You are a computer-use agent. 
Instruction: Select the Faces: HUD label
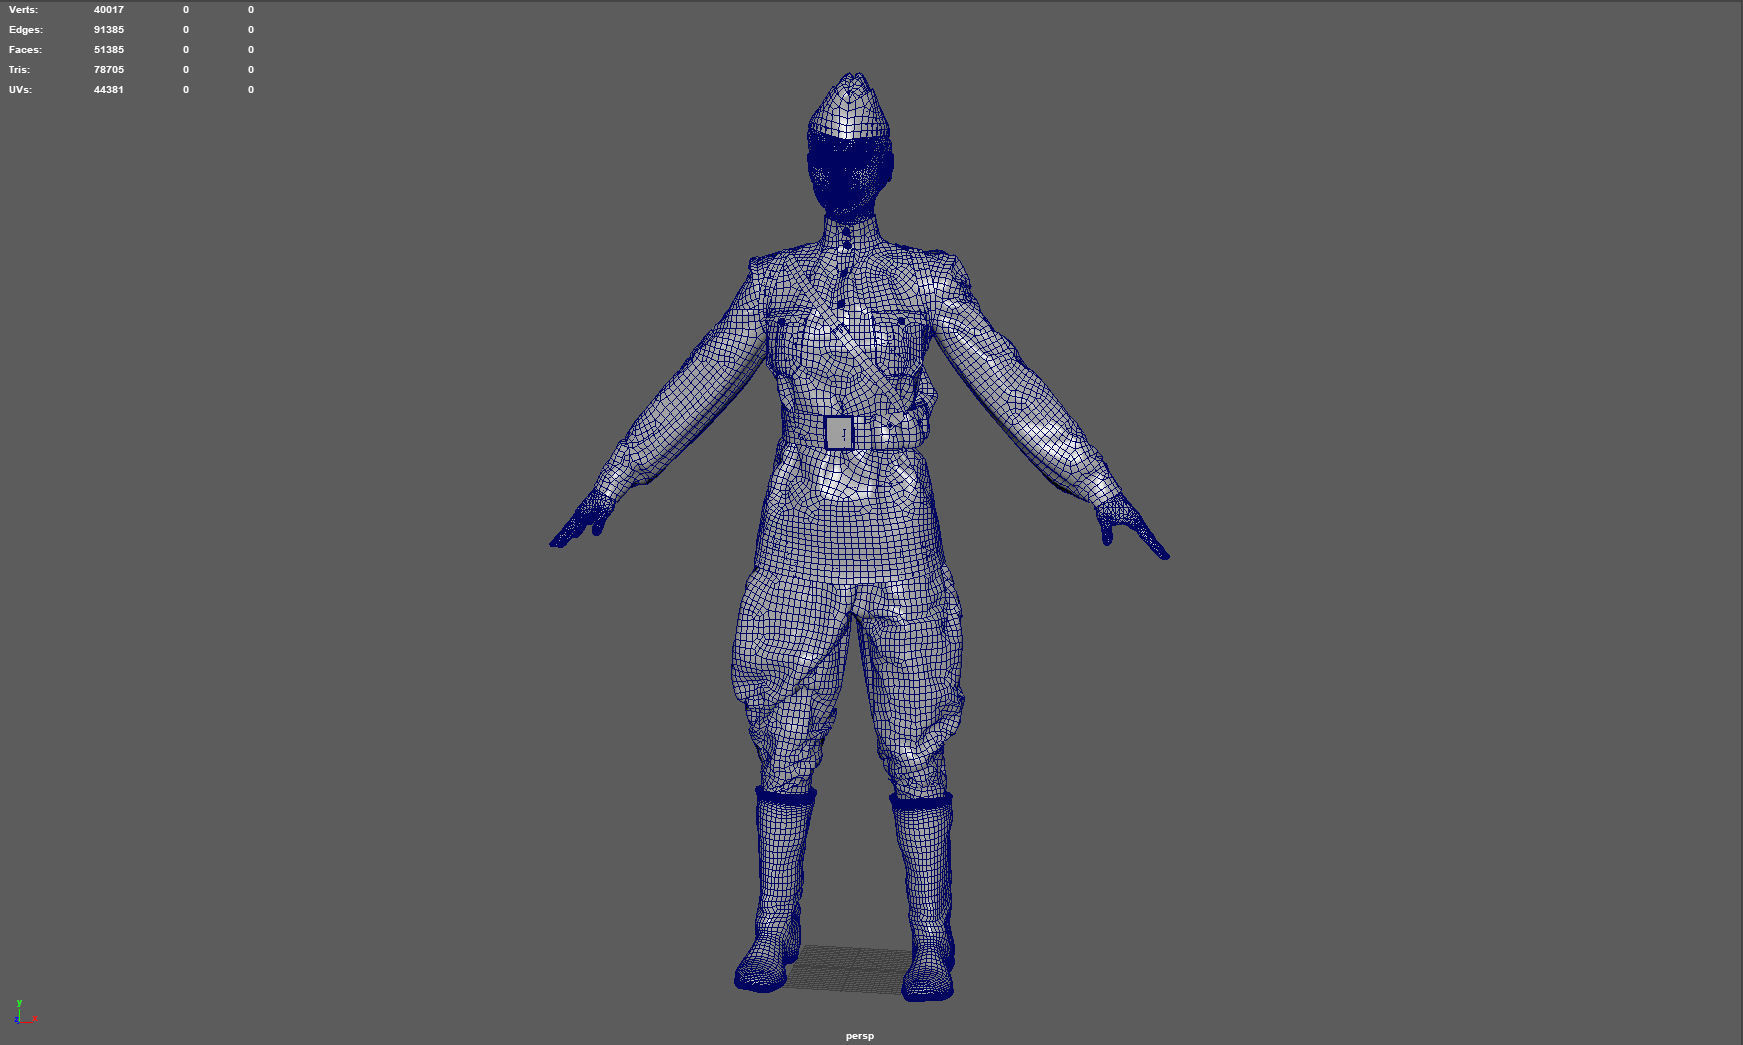point(25,50)
